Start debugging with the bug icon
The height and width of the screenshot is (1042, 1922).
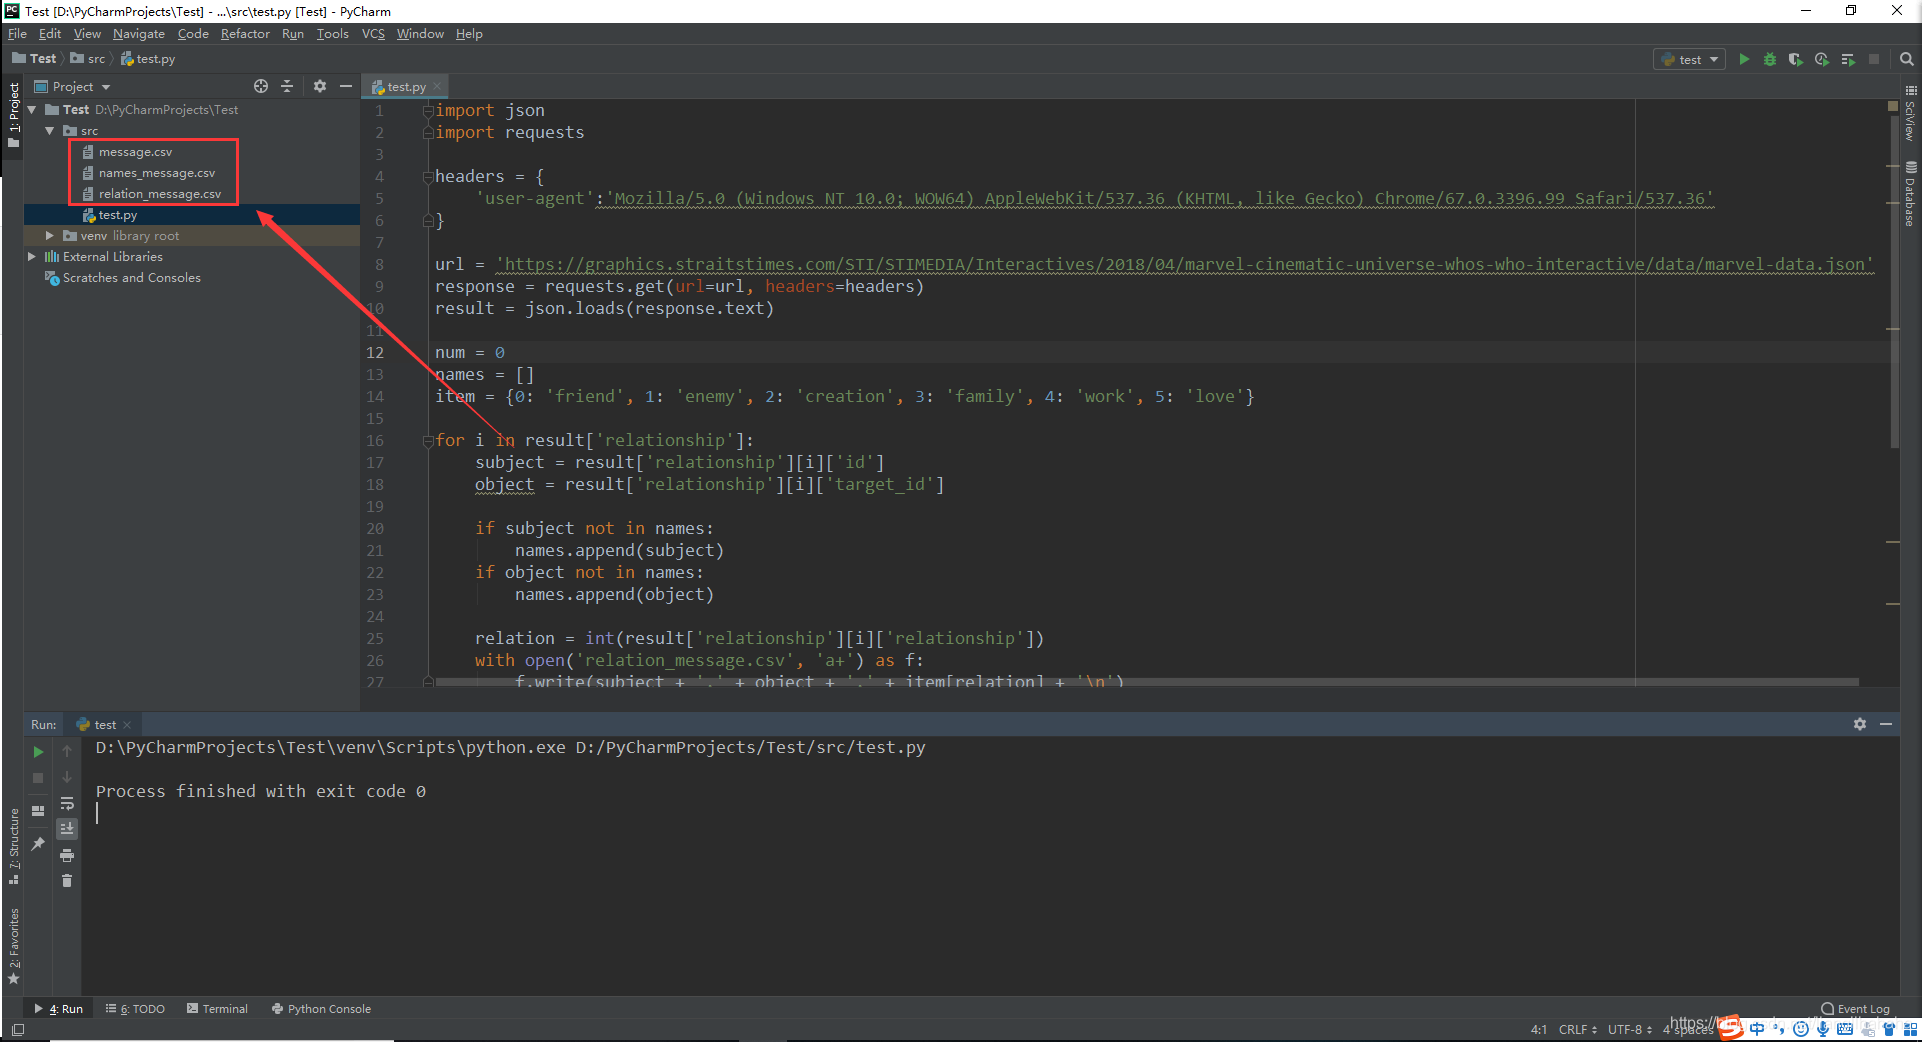[x=1770, y=59]
